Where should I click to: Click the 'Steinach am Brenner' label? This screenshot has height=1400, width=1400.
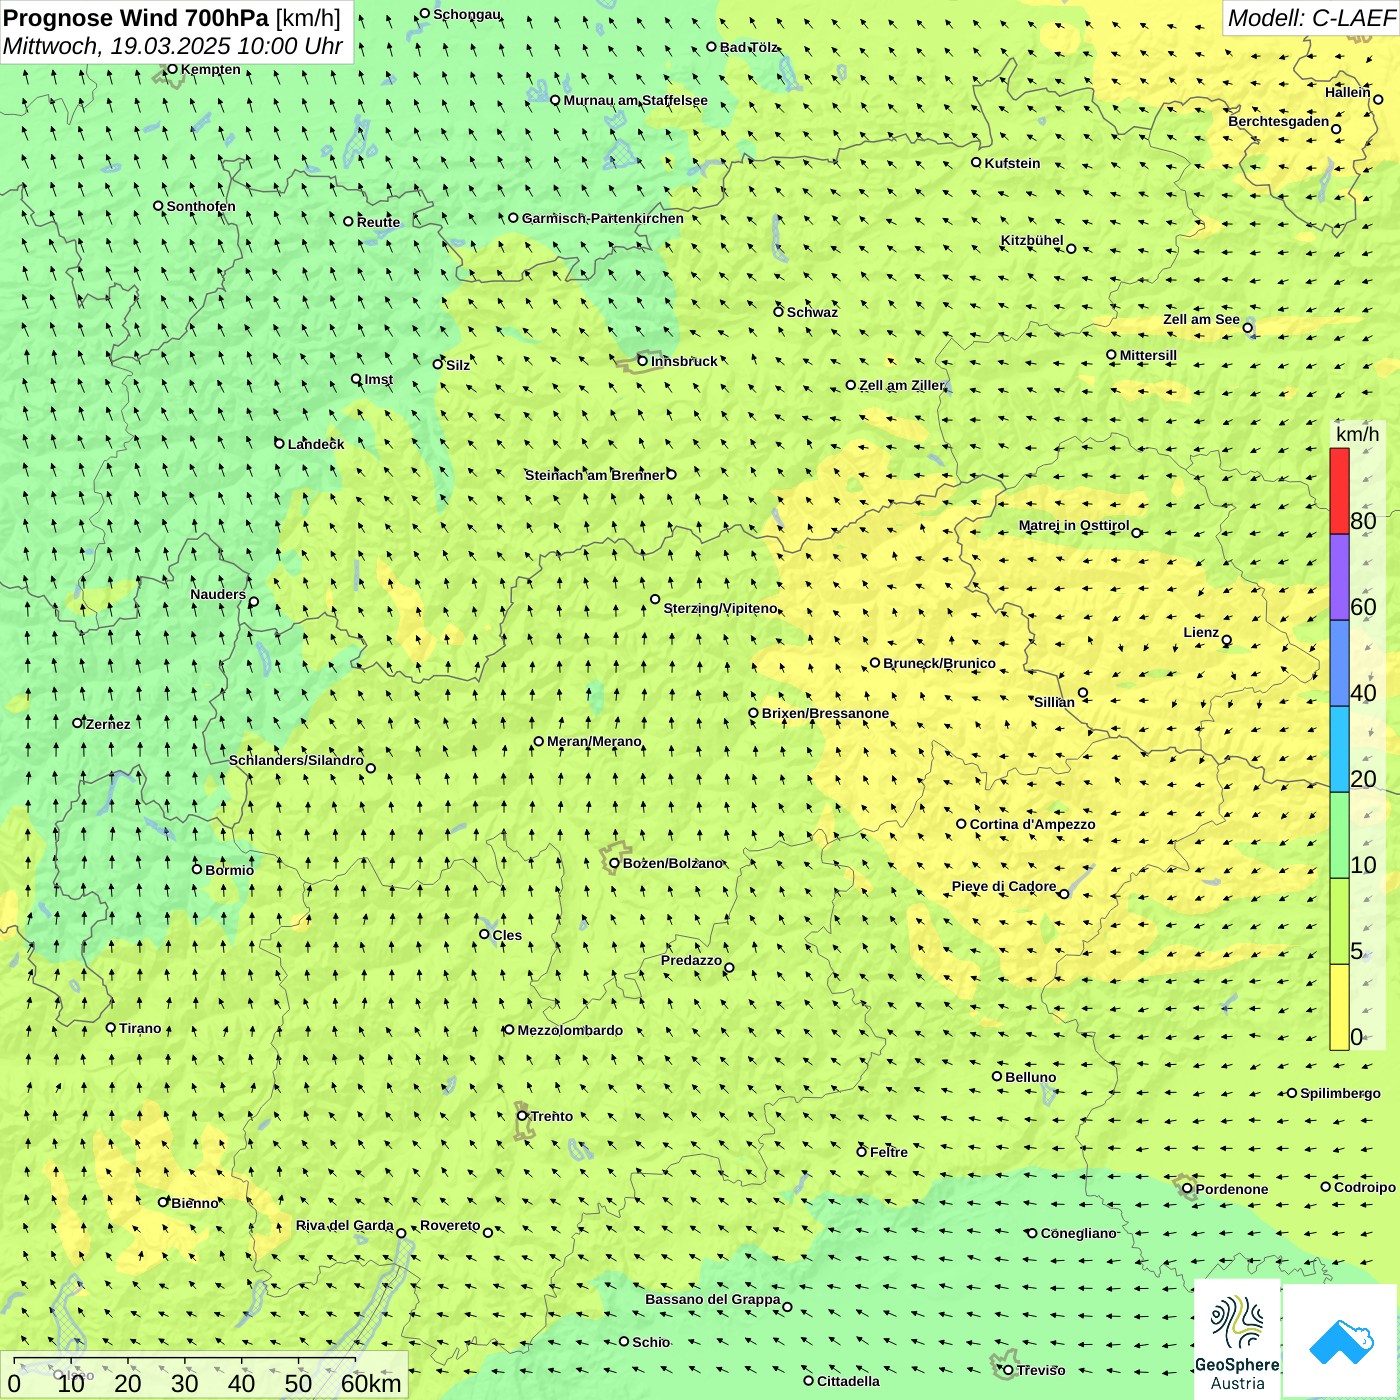tap(595, 475)
